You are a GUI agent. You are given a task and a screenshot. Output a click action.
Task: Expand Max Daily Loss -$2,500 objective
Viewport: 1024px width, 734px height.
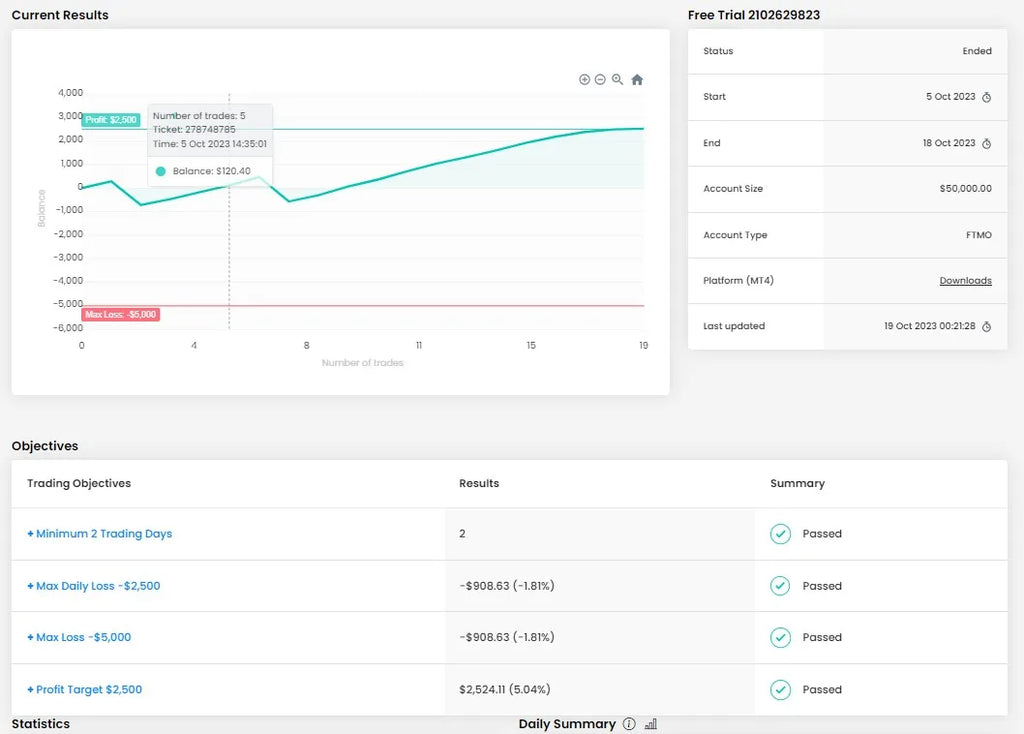click(x=93, y=586)
